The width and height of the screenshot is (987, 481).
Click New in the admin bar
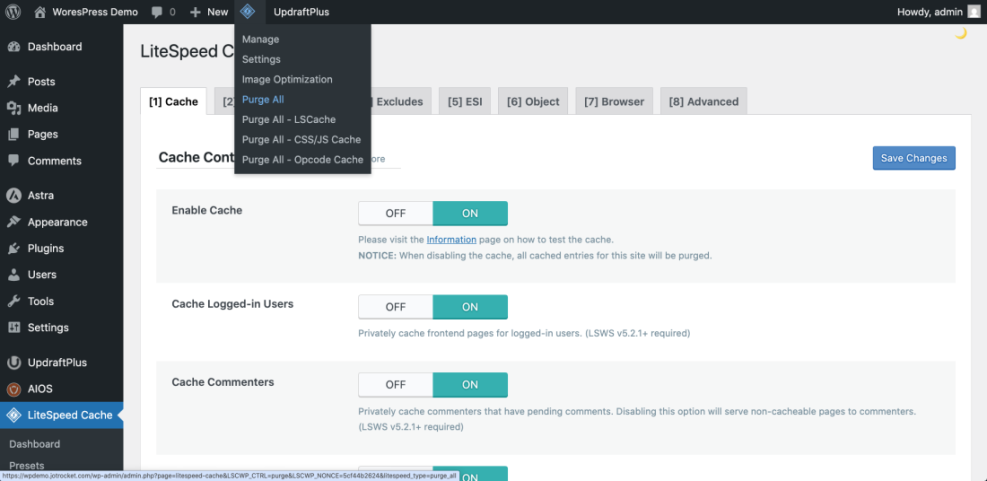[x=218, y=12]
